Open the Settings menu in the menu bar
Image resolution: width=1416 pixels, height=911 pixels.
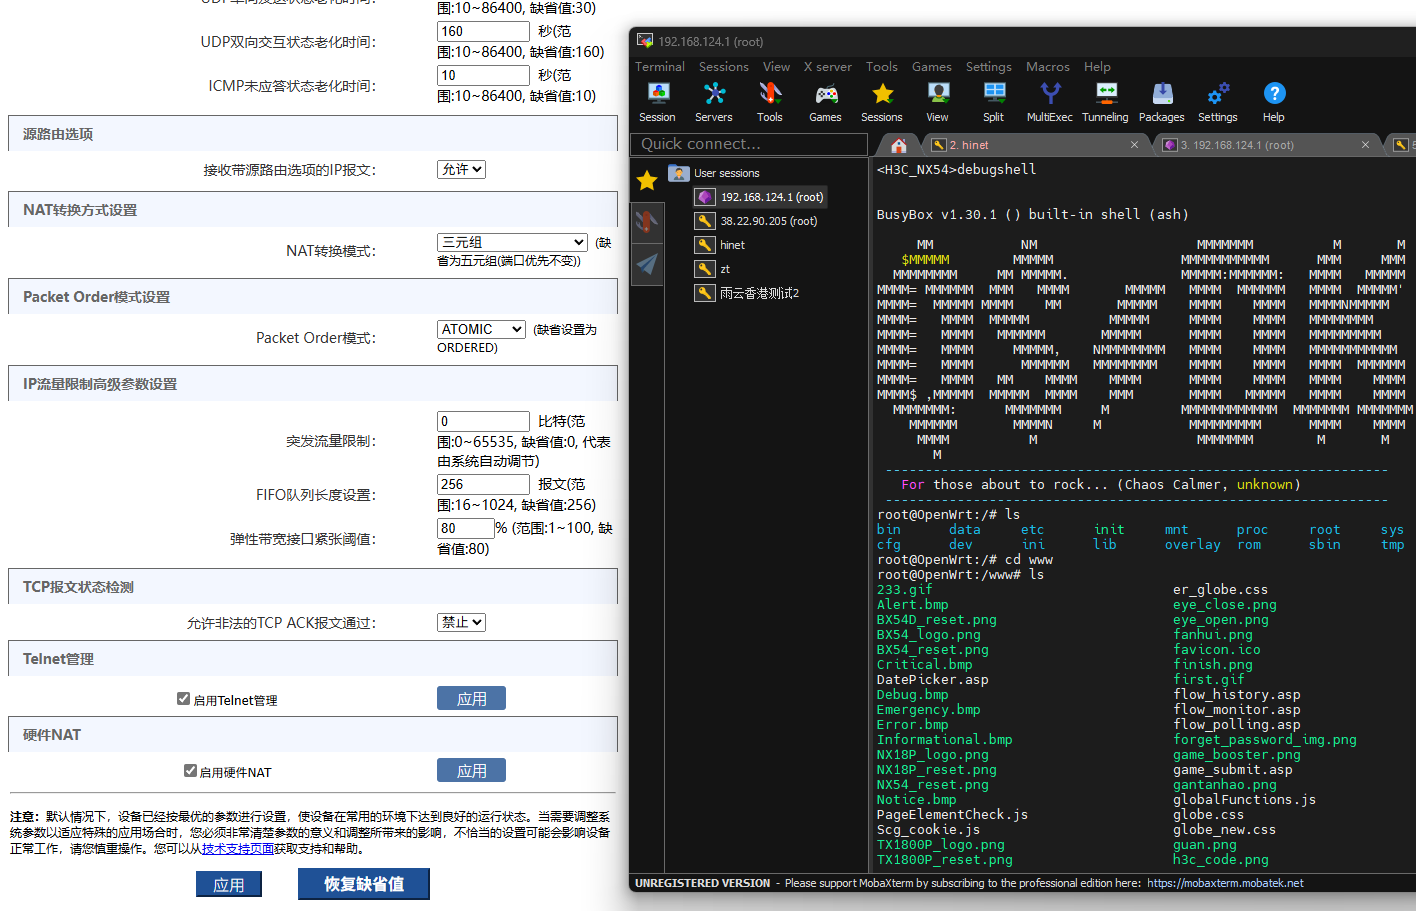coord(988,67)
